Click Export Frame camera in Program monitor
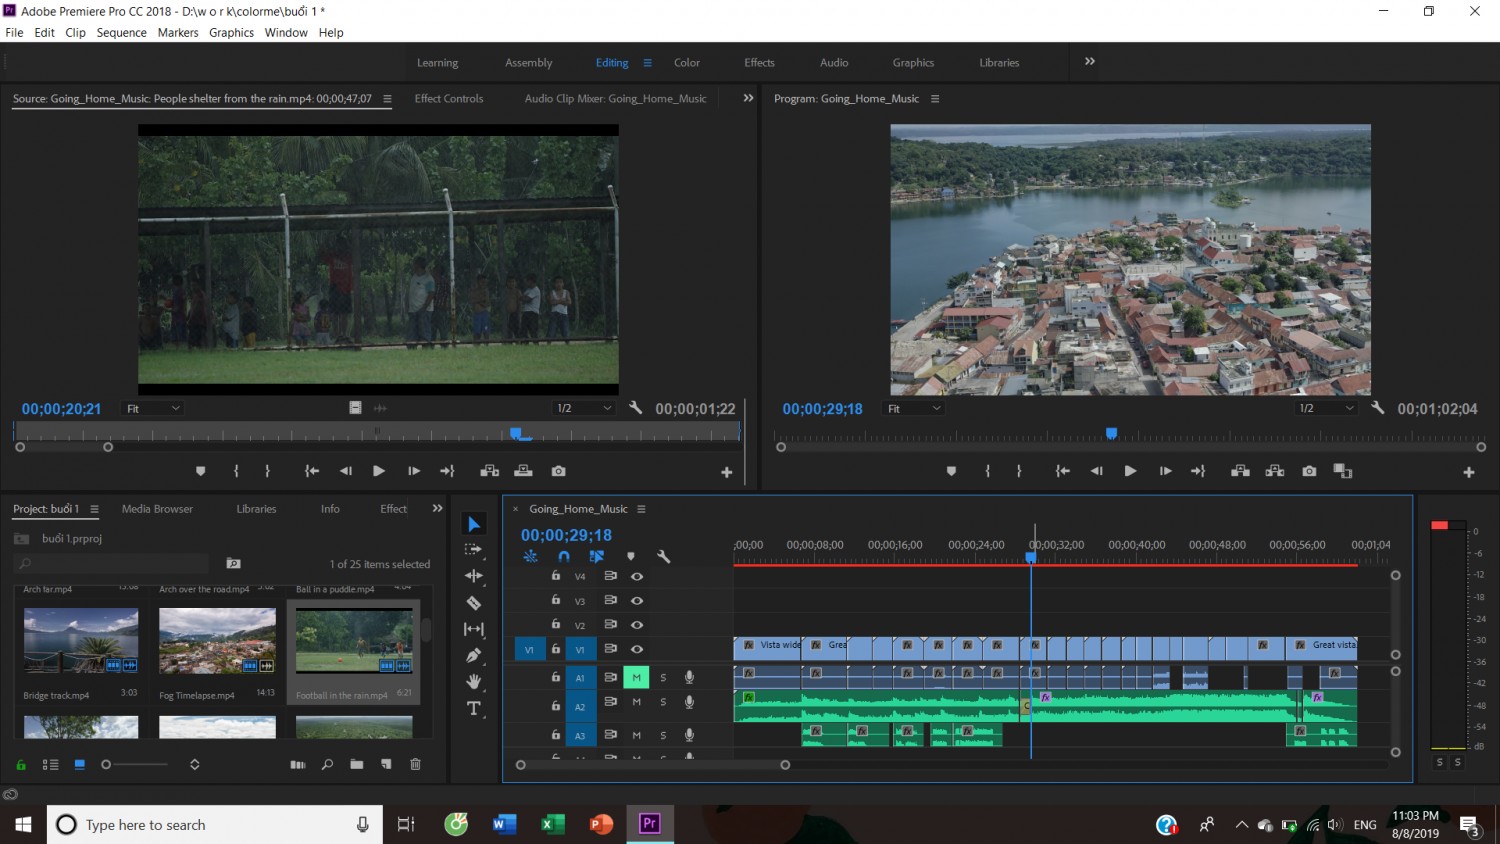This screenshot has height=844, width=1500. (x=1309, y=471)
